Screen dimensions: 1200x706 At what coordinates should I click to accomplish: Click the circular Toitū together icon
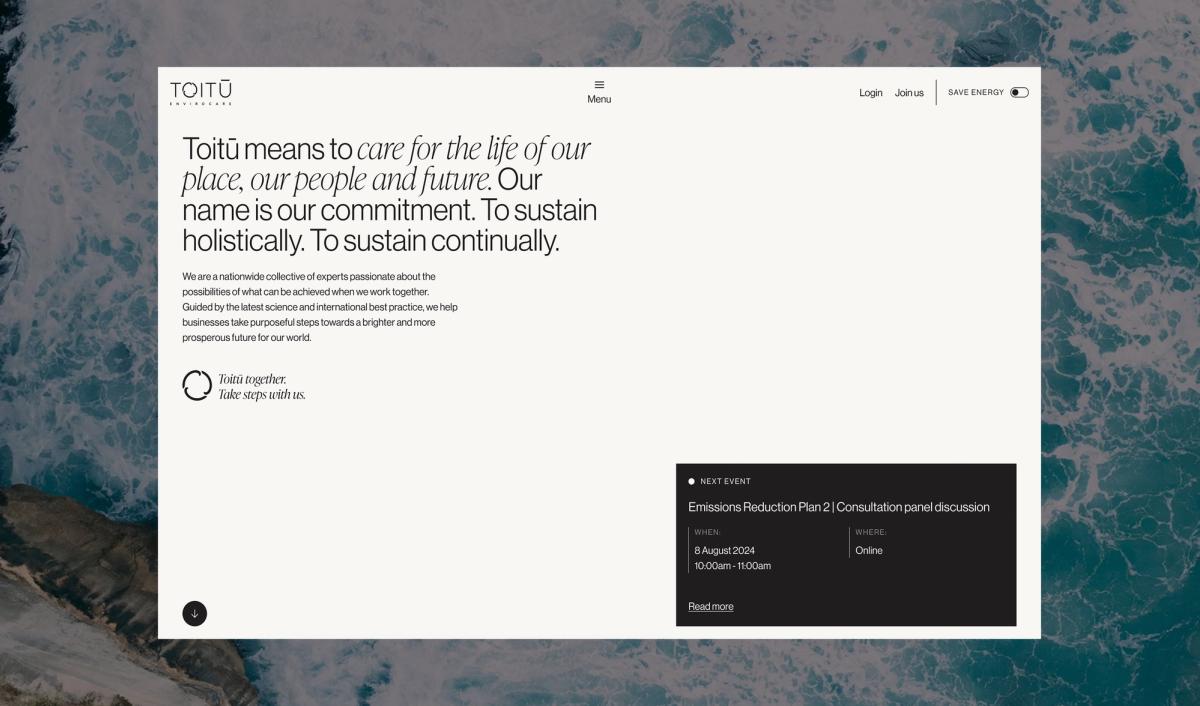coord(197,386)
